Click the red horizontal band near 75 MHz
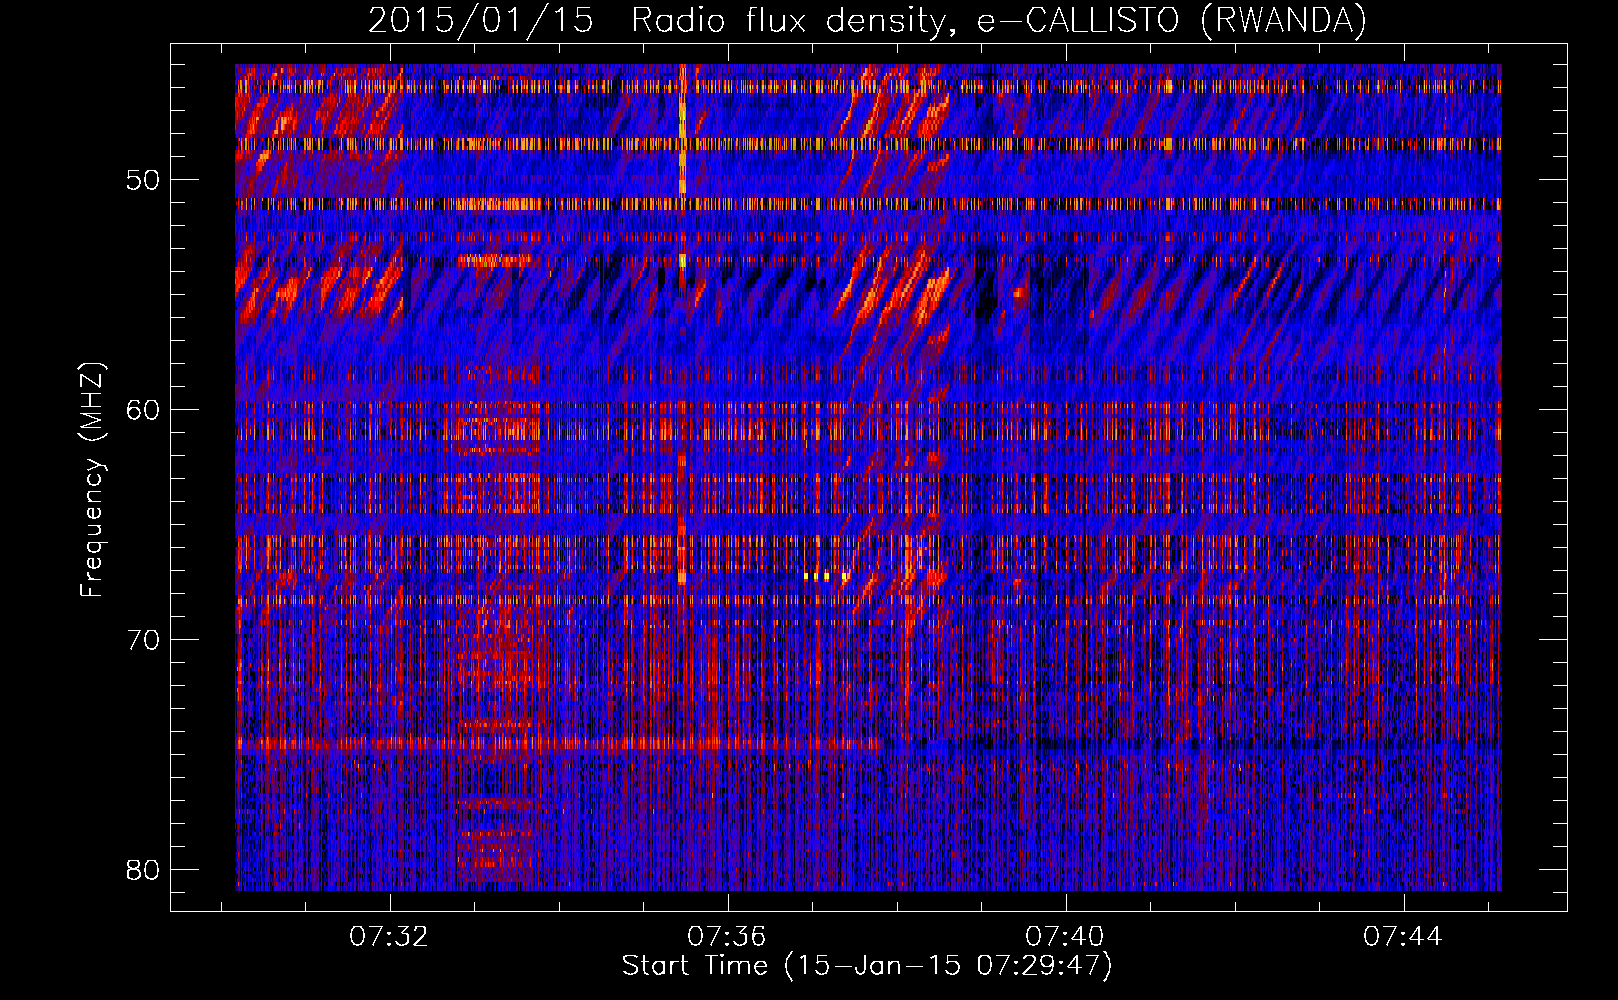Image resolution: width=1618 pixels, height=1000 pixels. [560, 744]
